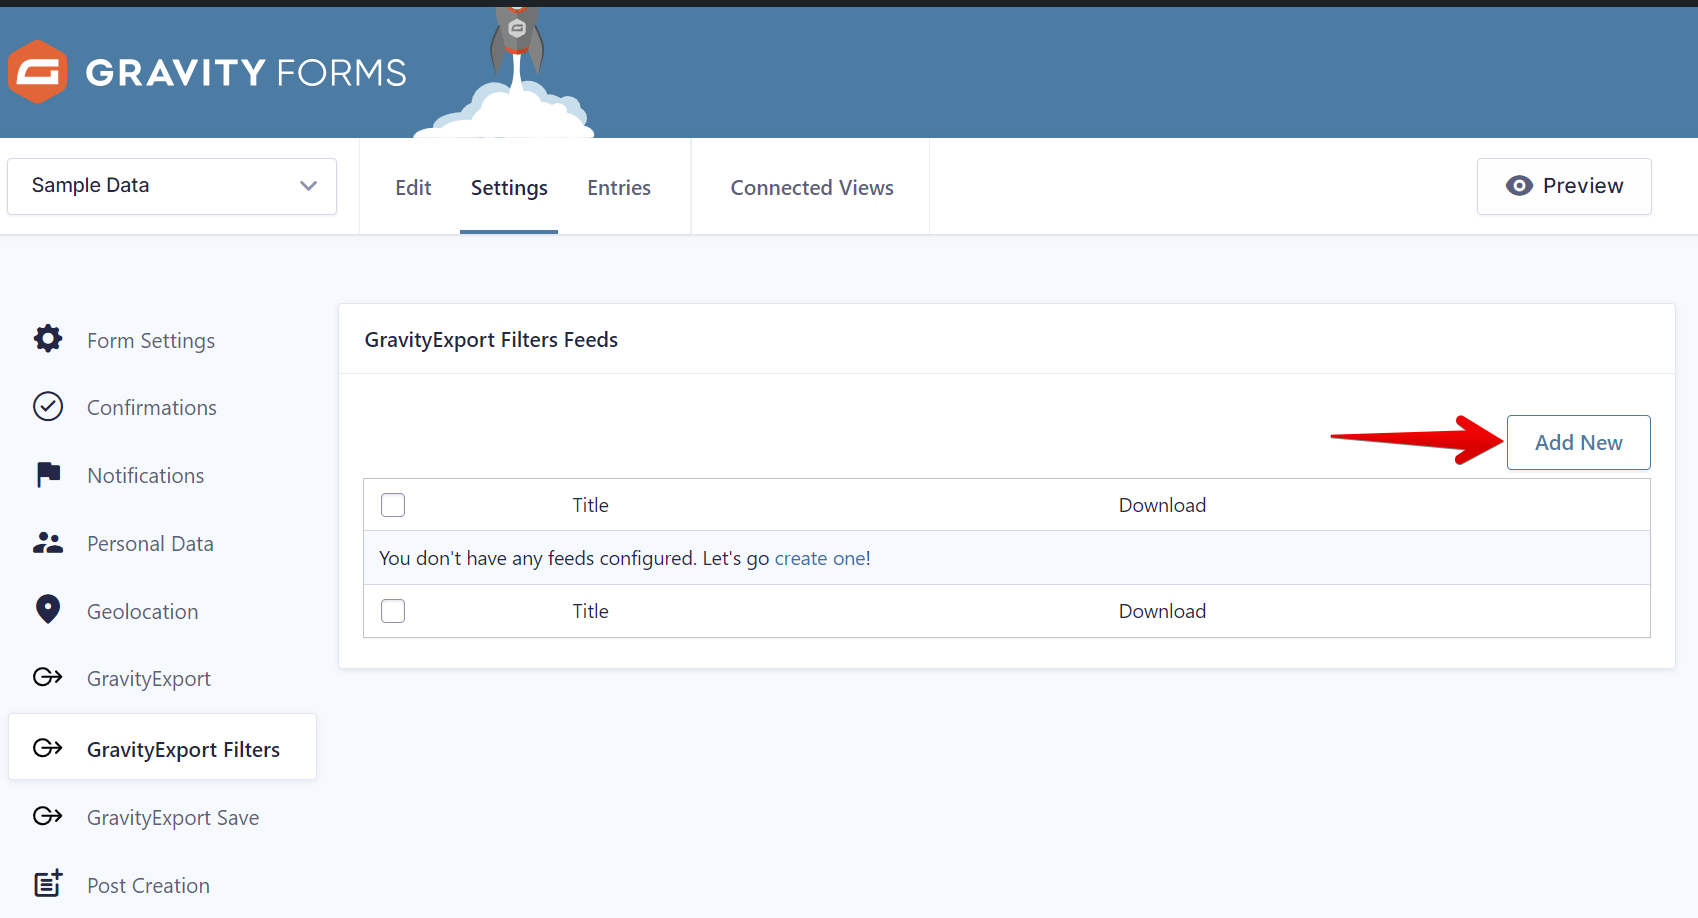This screenshot has height=918, width=1698.
Task: Switch to the Edit tab
Action: (x=413, y=188)
